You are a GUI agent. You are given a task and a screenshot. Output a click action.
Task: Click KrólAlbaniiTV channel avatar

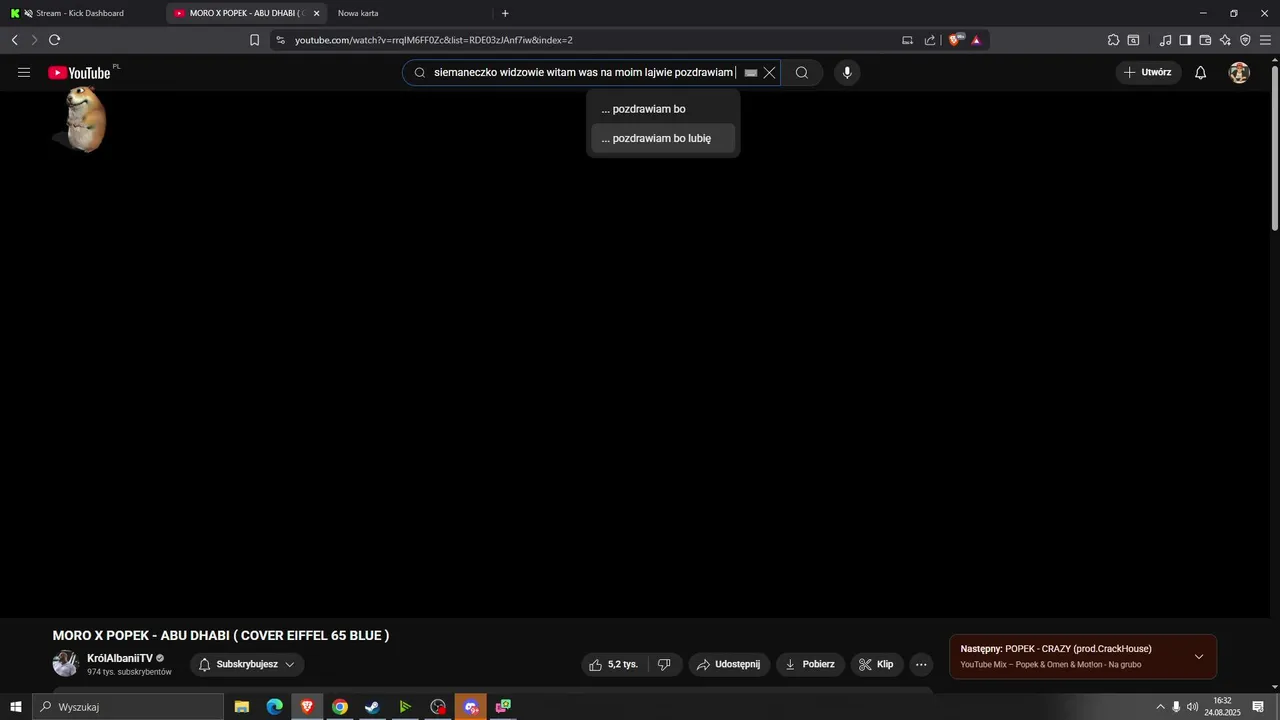66,664
